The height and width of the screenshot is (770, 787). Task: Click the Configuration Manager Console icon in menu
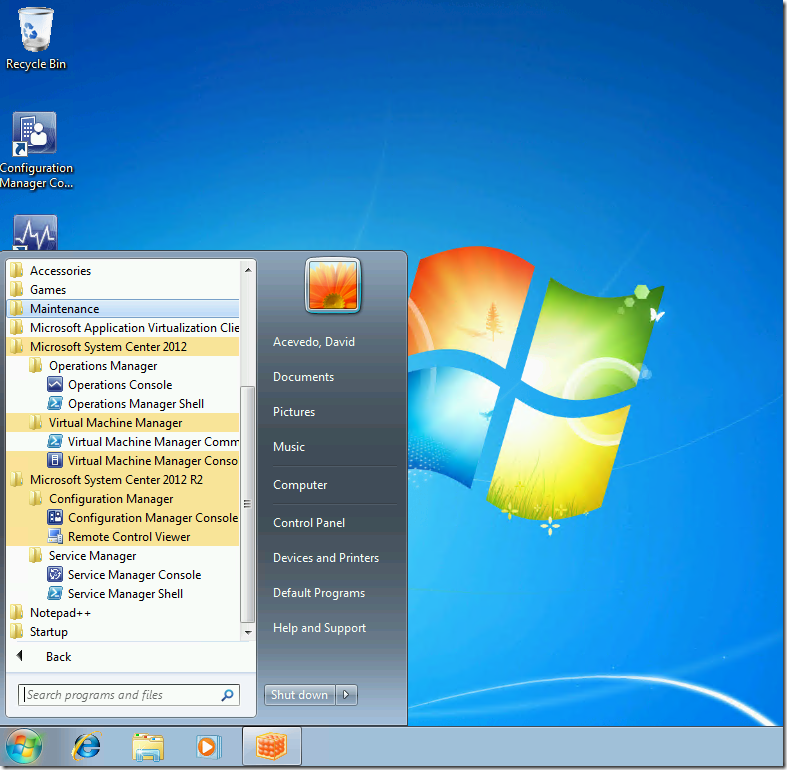(55, 518)
